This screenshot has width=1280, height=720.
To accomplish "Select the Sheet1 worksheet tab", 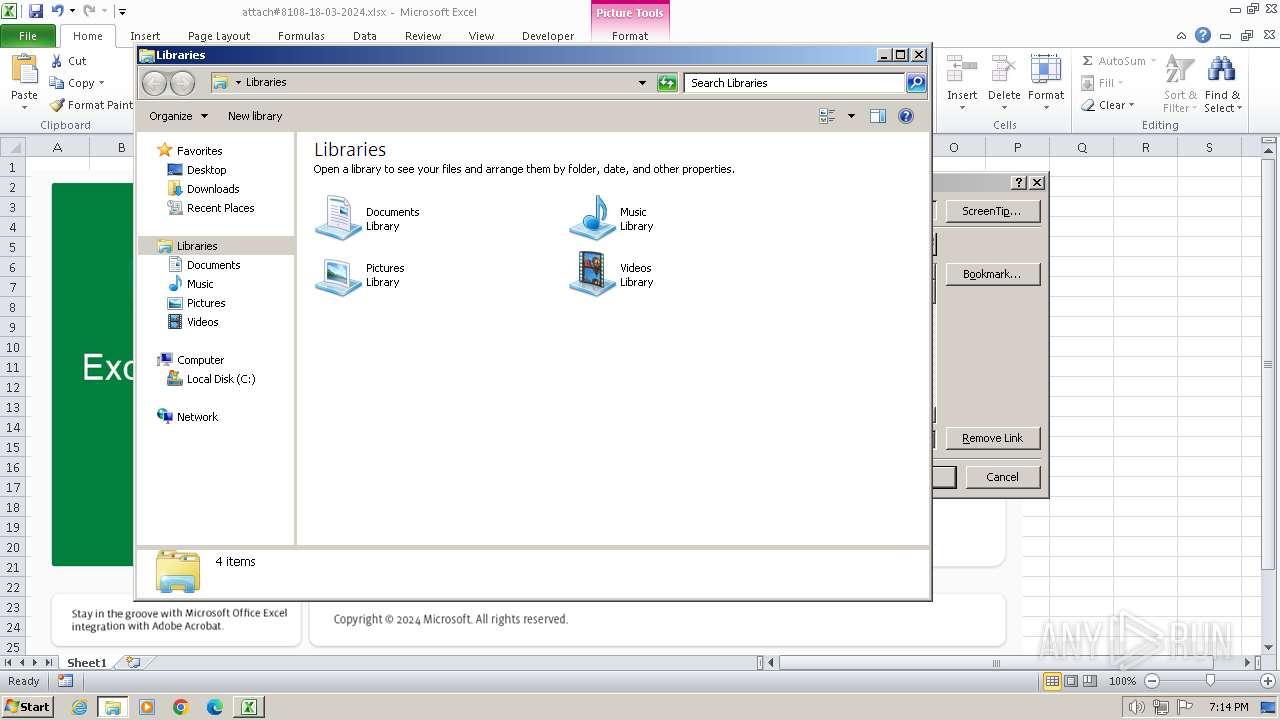I will click(86, 663).
